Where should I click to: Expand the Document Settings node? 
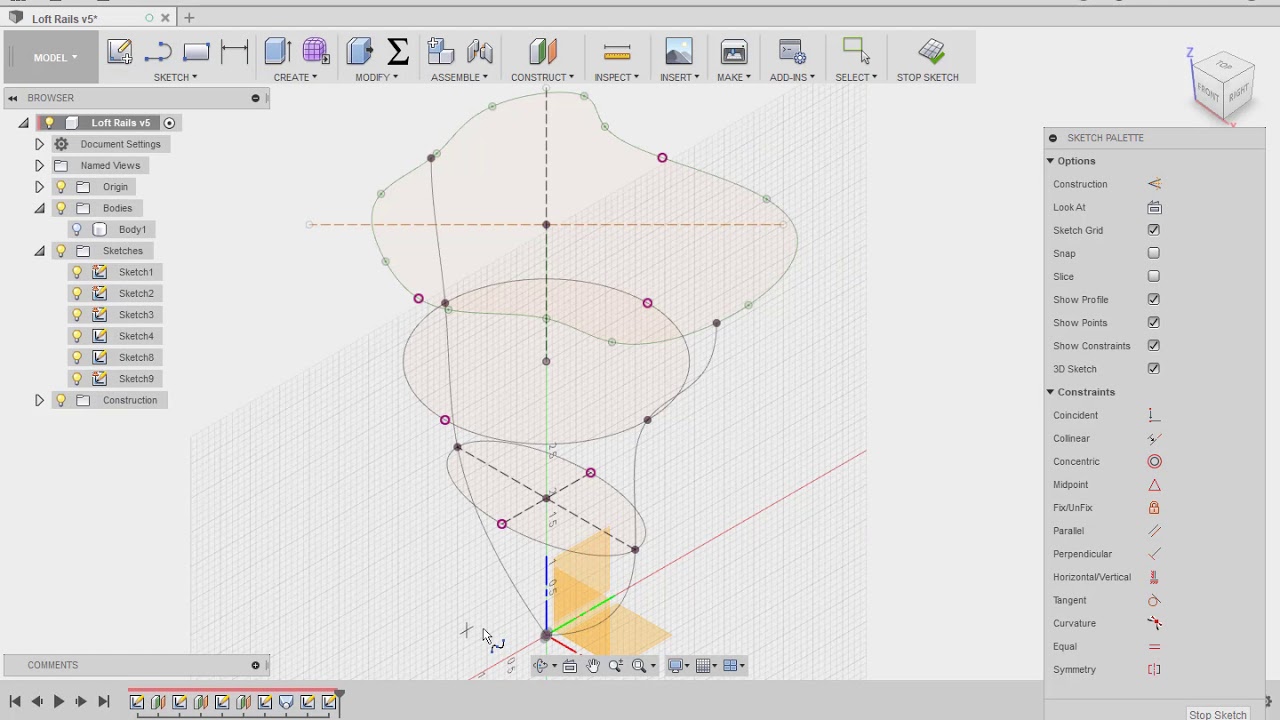39,144
